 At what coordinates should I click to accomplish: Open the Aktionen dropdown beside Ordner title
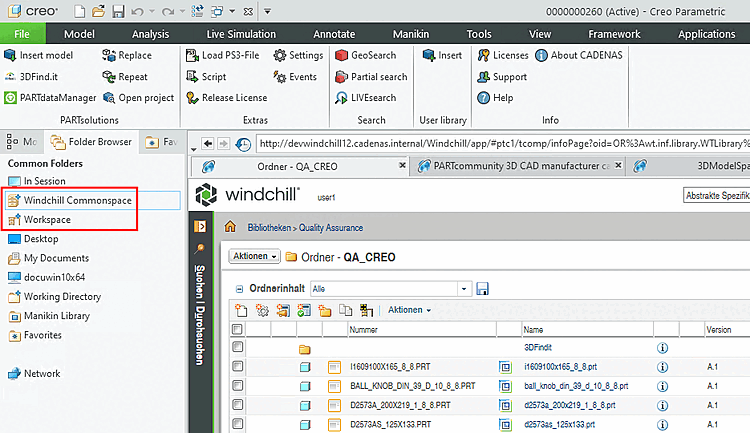click(x=254, y=256)
